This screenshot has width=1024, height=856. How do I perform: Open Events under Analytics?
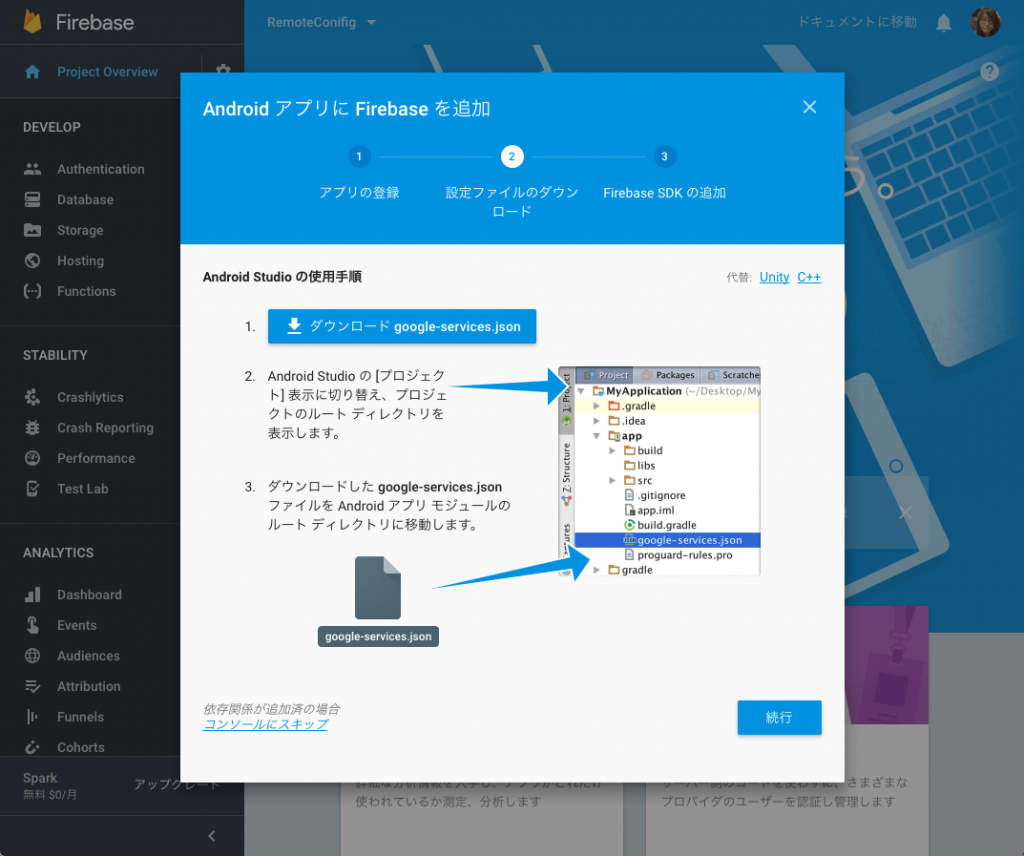click(x=77, y=625)
